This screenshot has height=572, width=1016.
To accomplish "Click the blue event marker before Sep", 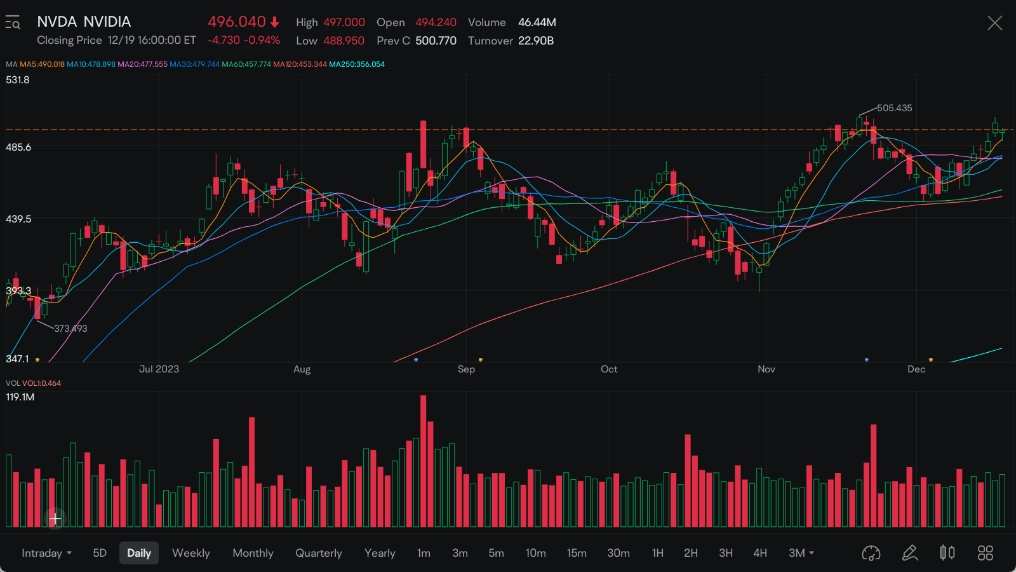I will (x=415, y=359).
